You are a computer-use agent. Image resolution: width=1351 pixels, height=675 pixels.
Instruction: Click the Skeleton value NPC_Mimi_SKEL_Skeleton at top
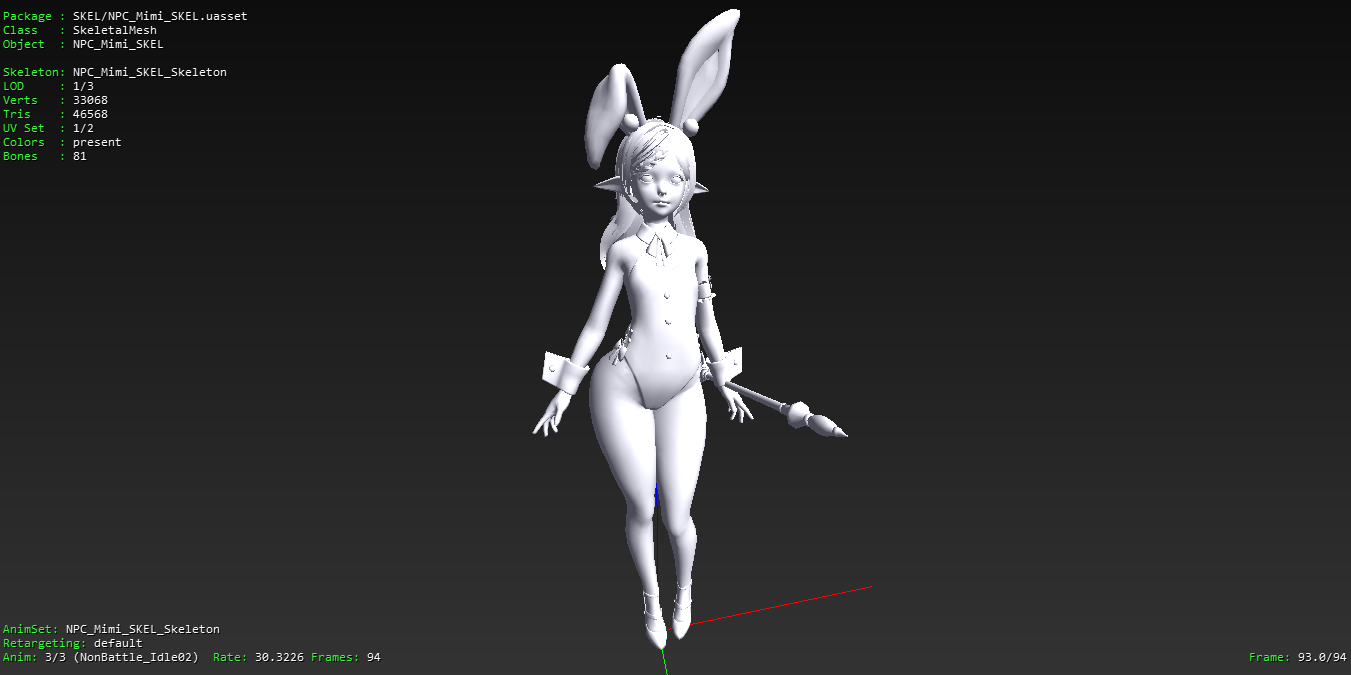[x=150, y=72]
